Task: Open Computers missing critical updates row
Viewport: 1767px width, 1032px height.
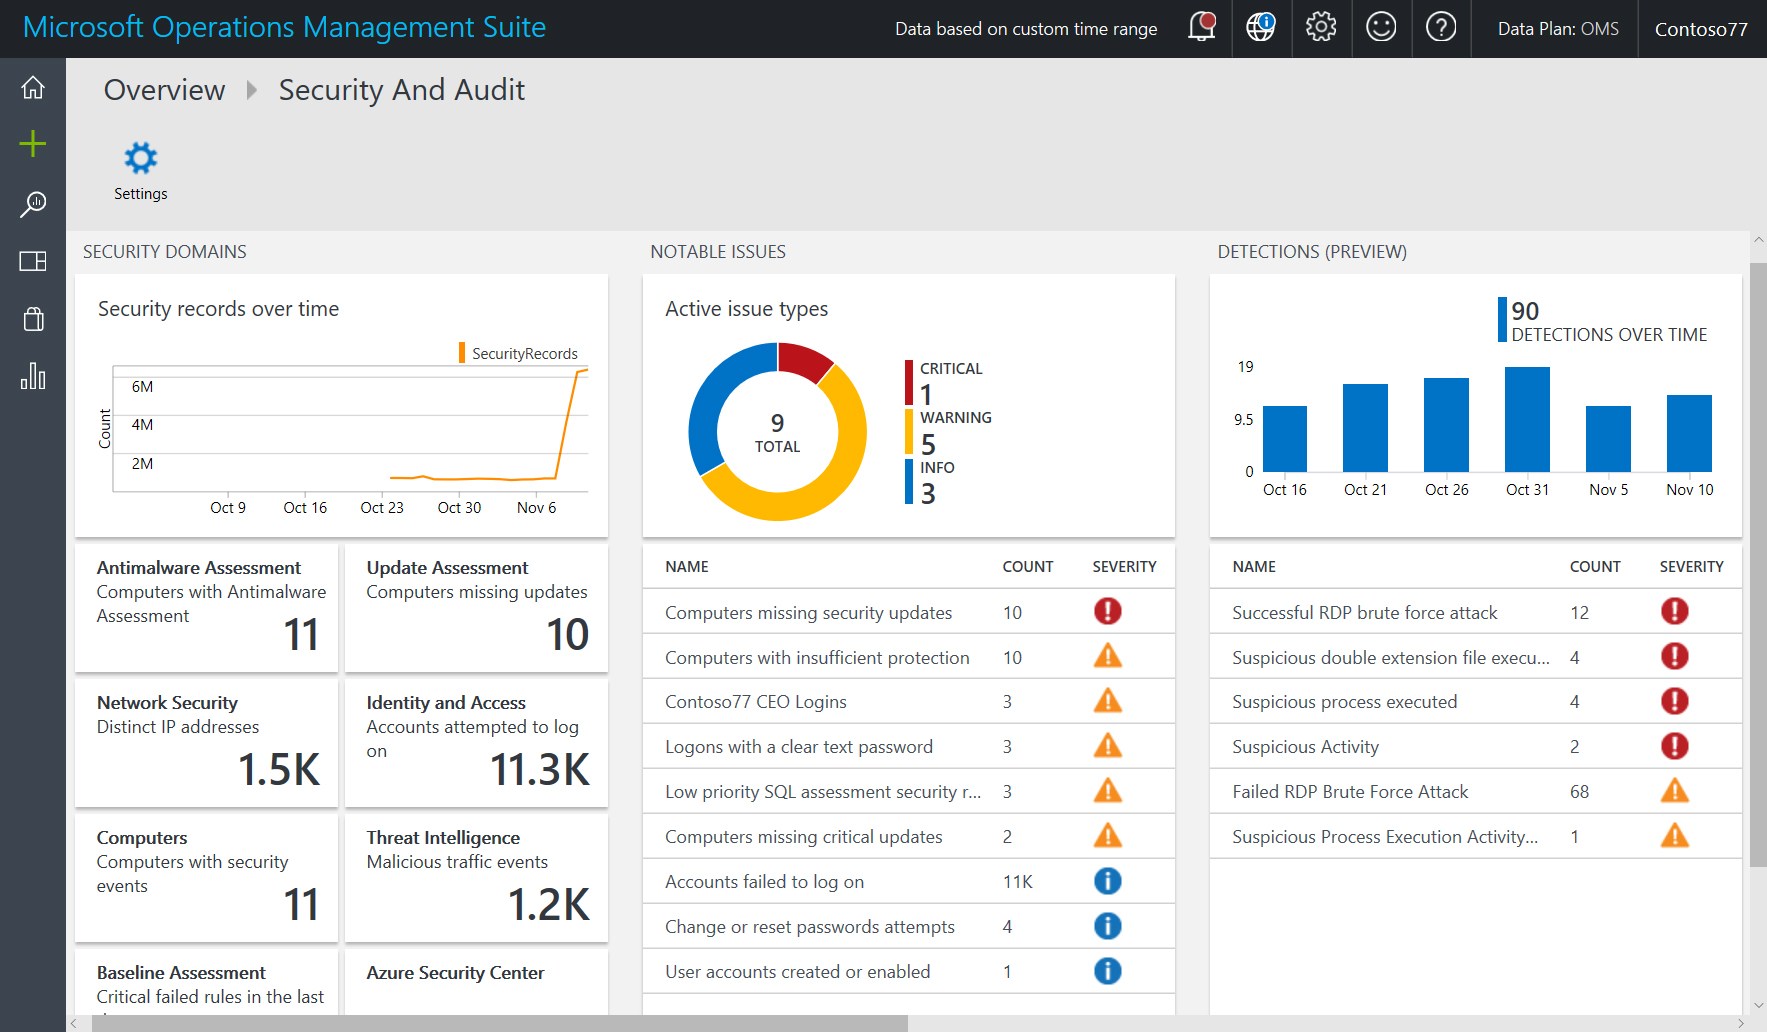Action: (x=908, y=836)
